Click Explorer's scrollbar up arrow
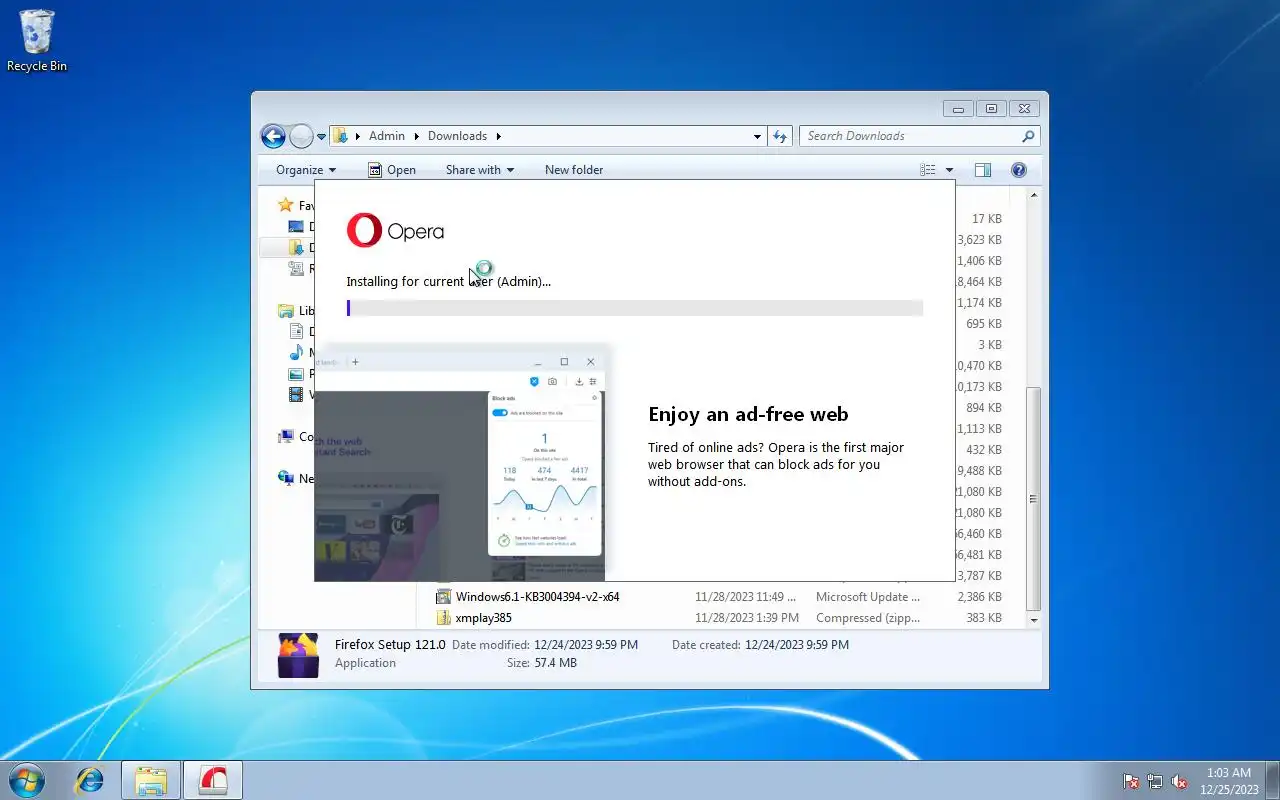The width and height of the screenshot is (1280, 800). point(1034,195)
